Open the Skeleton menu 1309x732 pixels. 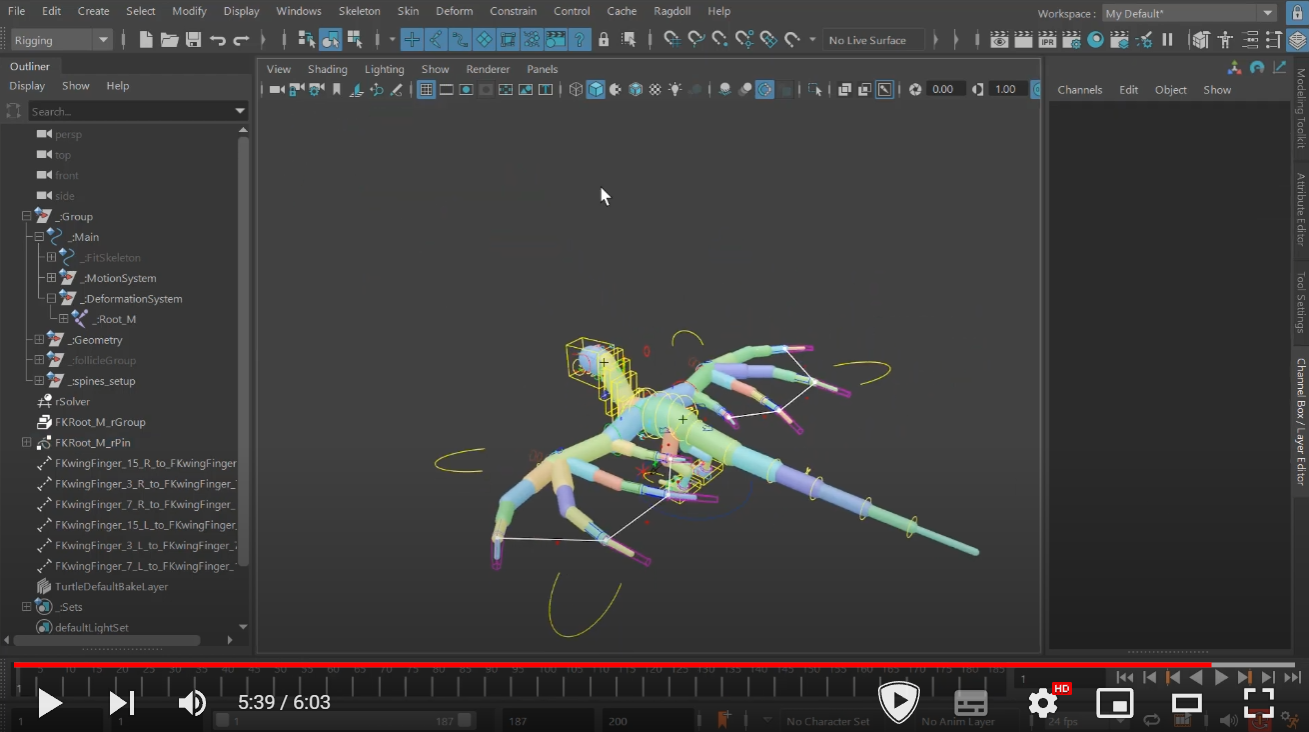click(359, 11)
